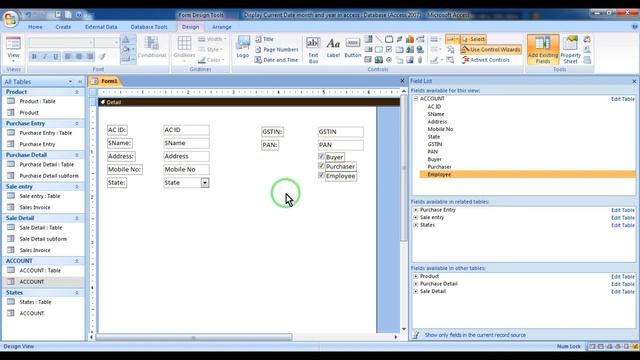
Task: Toggle the Select tool
Action: pyautogui.click(x=473, y=39)
